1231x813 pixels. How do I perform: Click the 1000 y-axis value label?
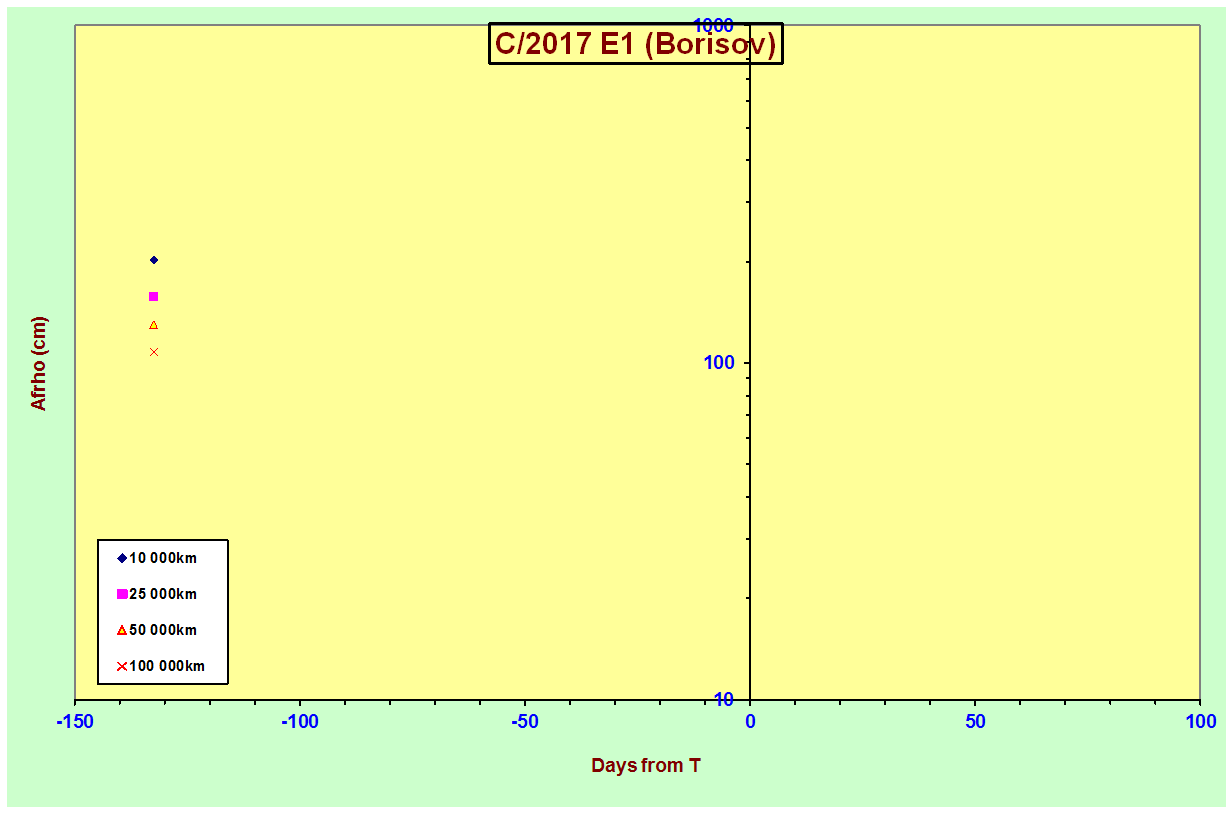[x=714, y=24]
